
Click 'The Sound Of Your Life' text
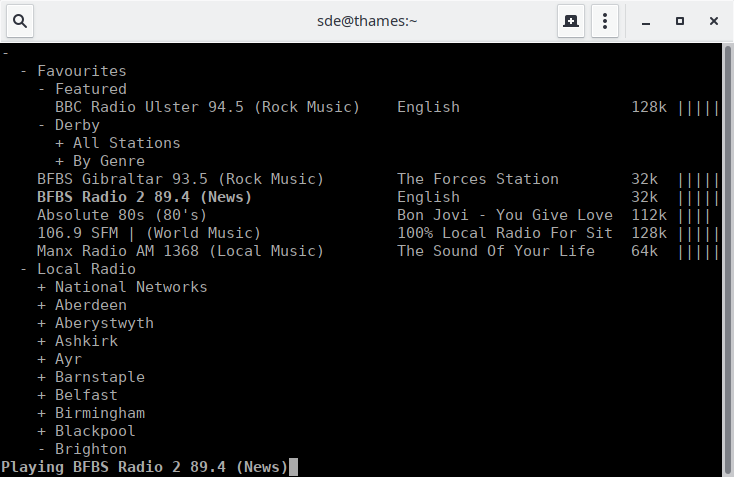tap(496, 251)
